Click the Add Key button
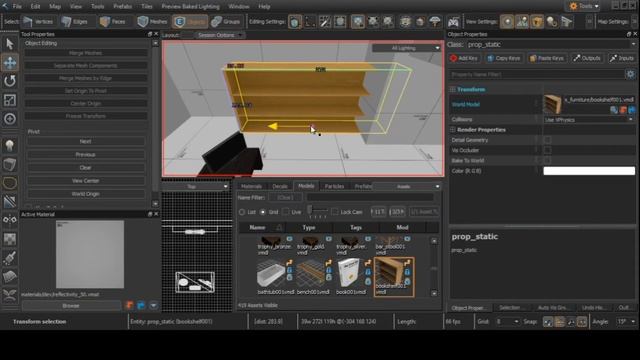Viewport: 640px width, 360px height. (x=464, y=58)
